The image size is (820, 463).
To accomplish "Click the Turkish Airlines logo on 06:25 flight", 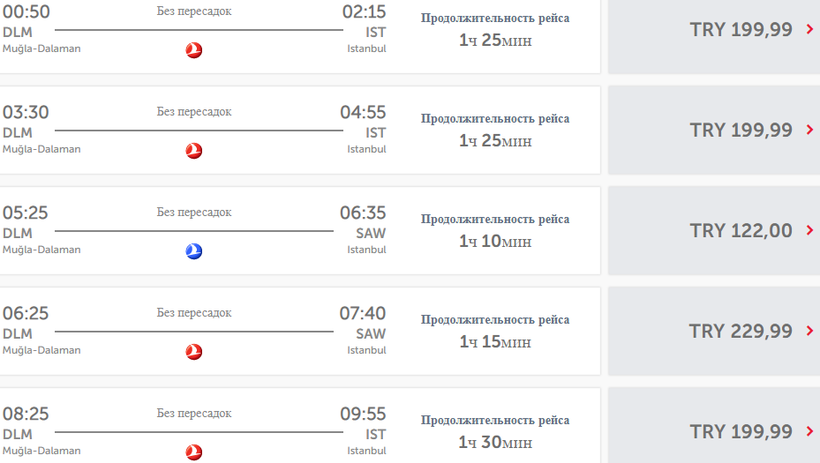I will [x=194, y=352].
